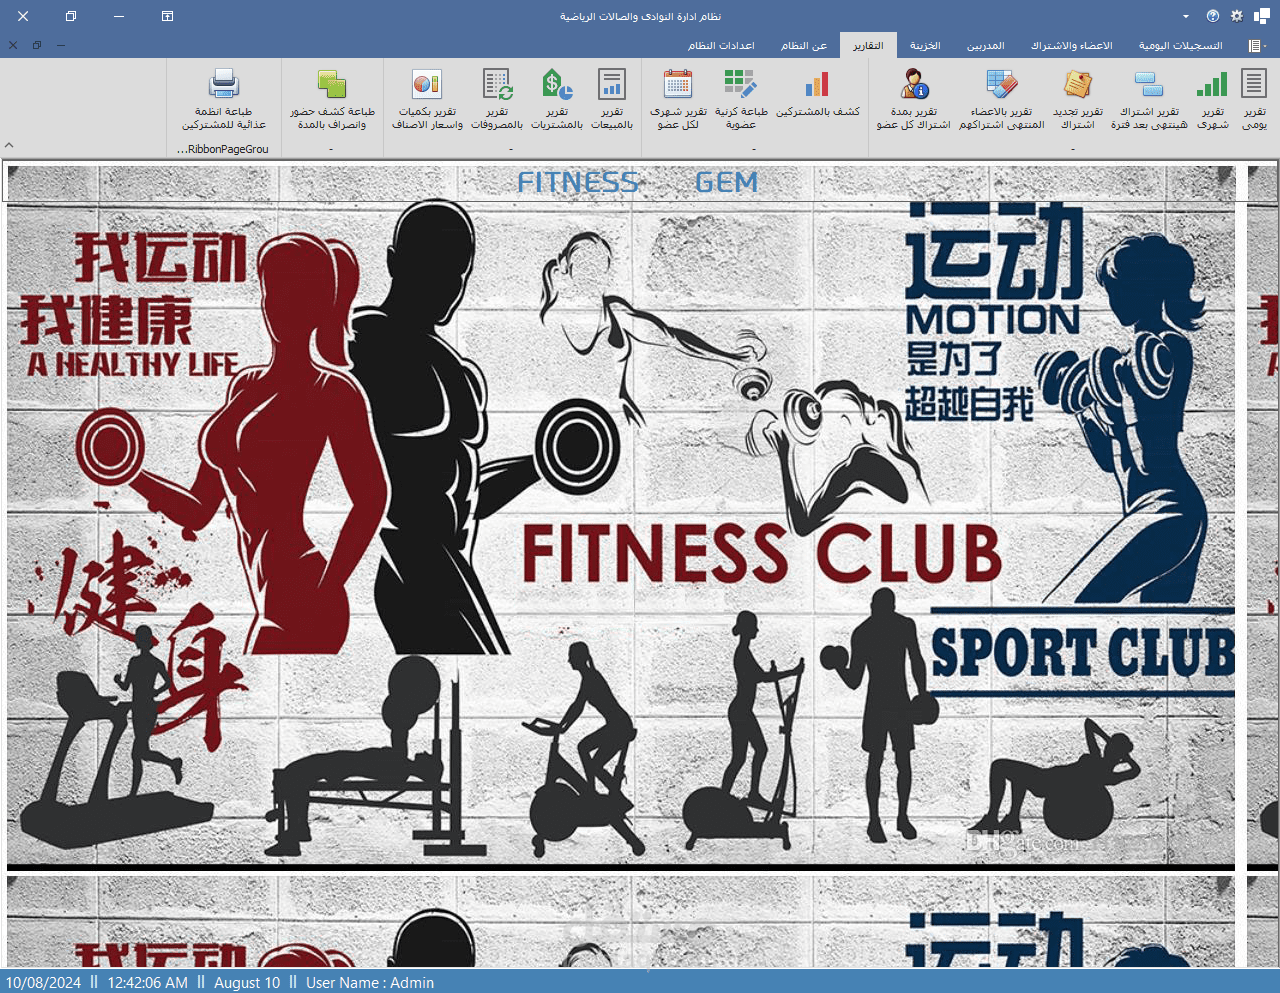Open the ribbon application menu dropdown

click(1257, 46)
